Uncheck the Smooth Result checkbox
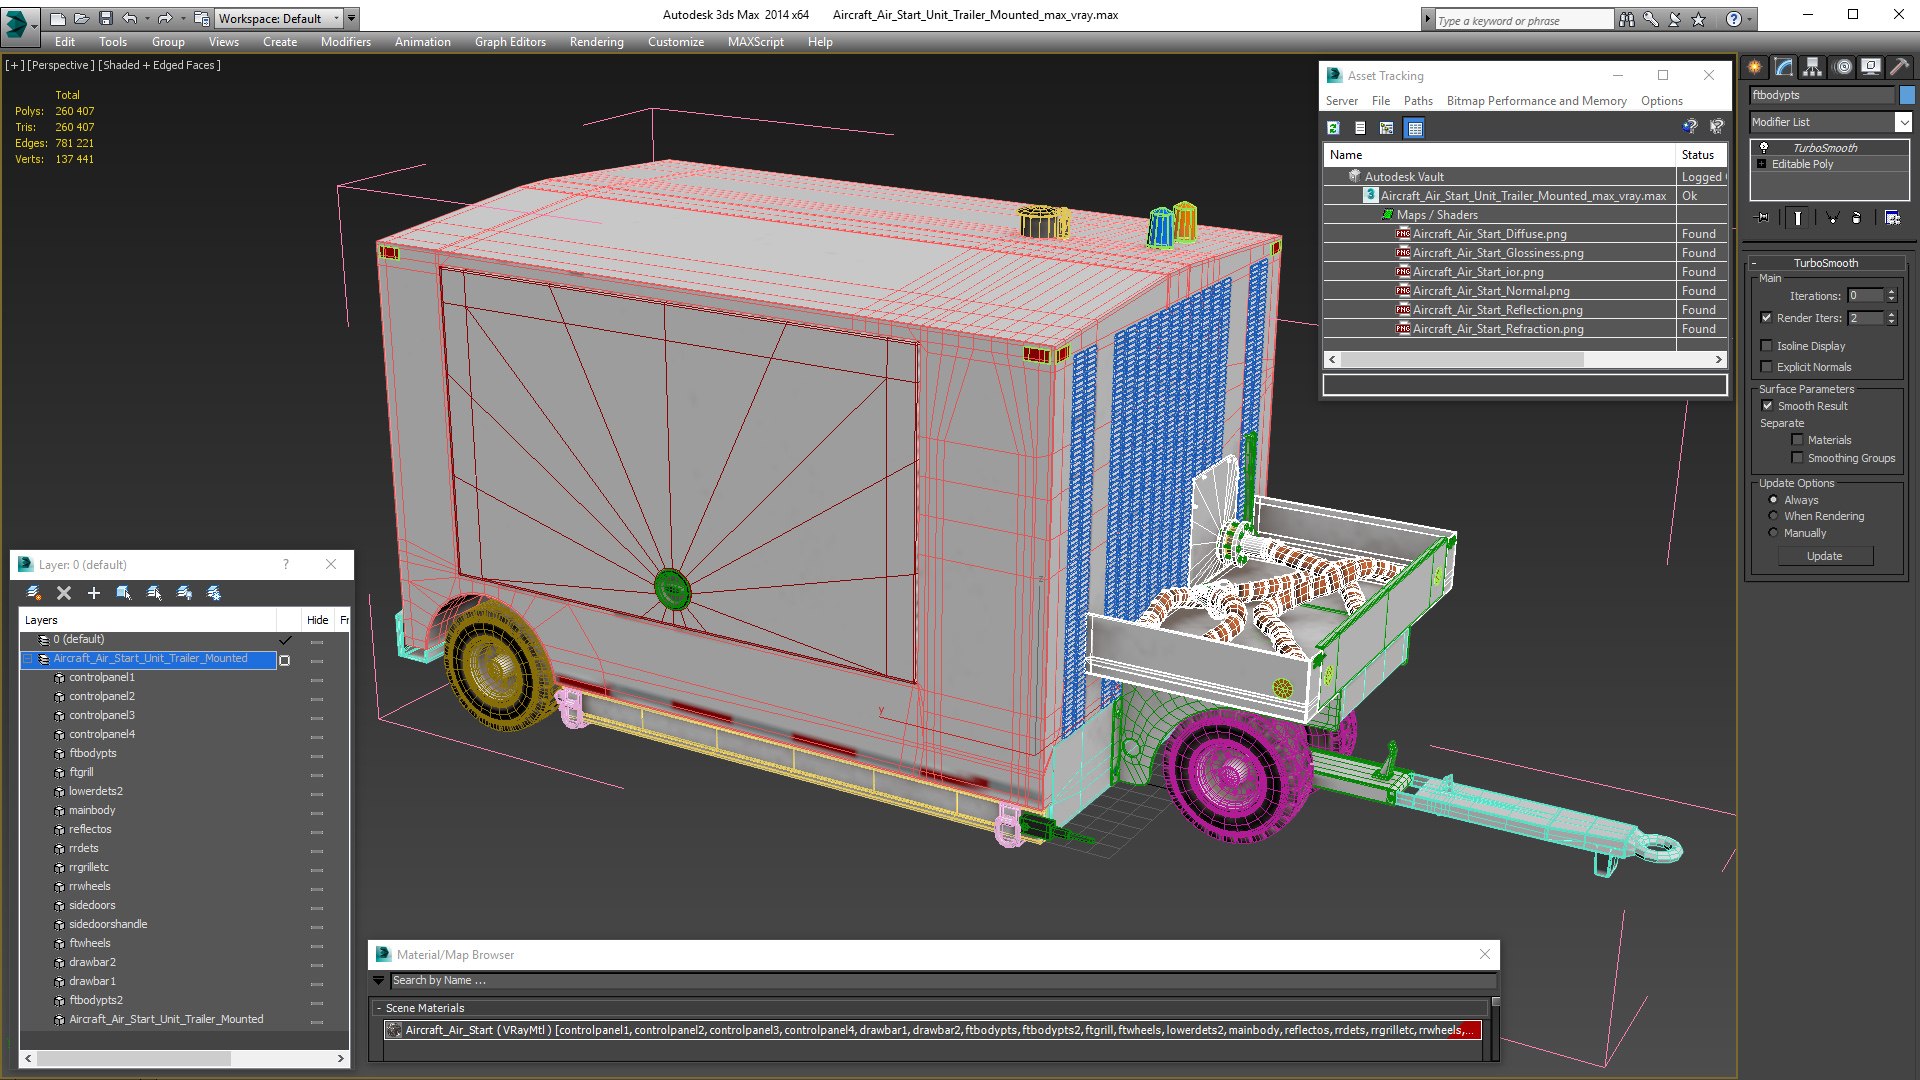The width and height of the screenshot is (1920, 1080). click(x=1767, y=406)
